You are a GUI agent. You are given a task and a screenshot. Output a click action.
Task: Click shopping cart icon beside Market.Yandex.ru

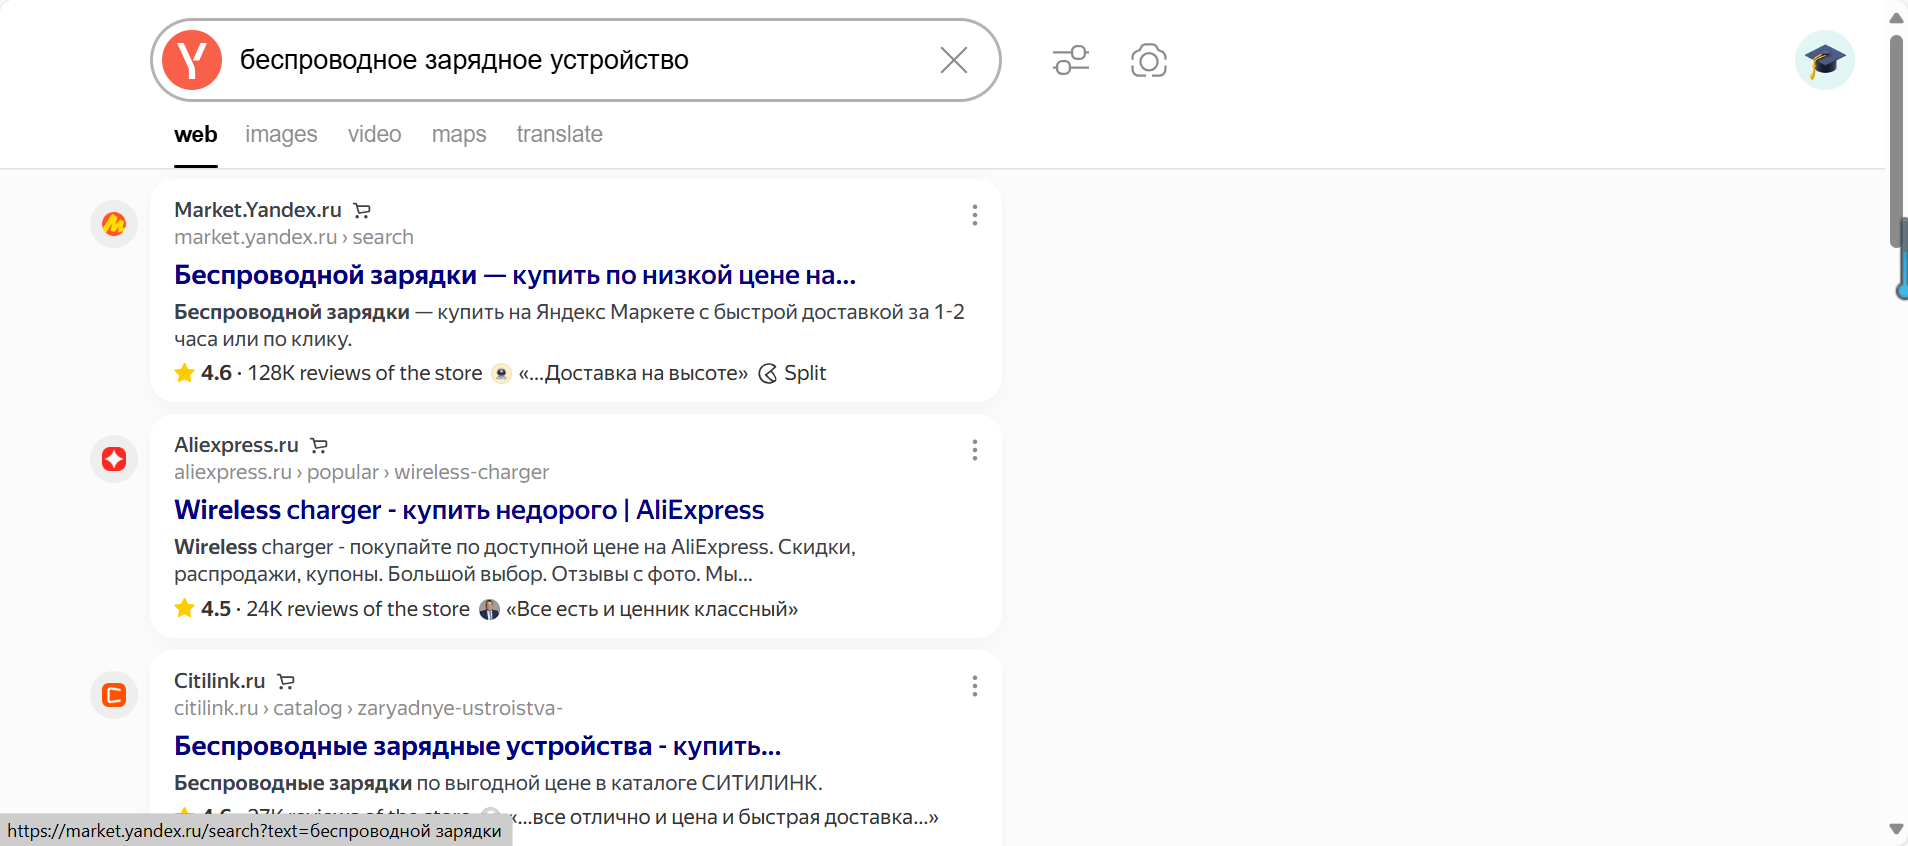coord(362,210)
